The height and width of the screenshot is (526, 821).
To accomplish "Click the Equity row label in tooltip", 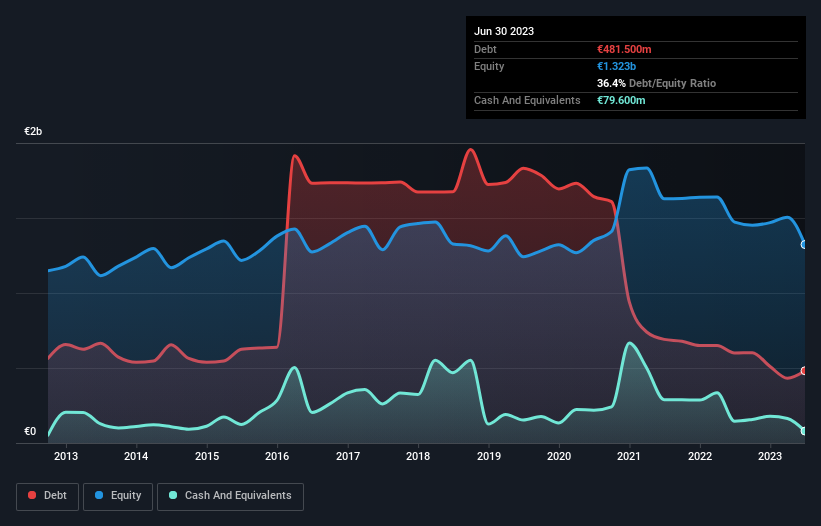I will [489, 66].
